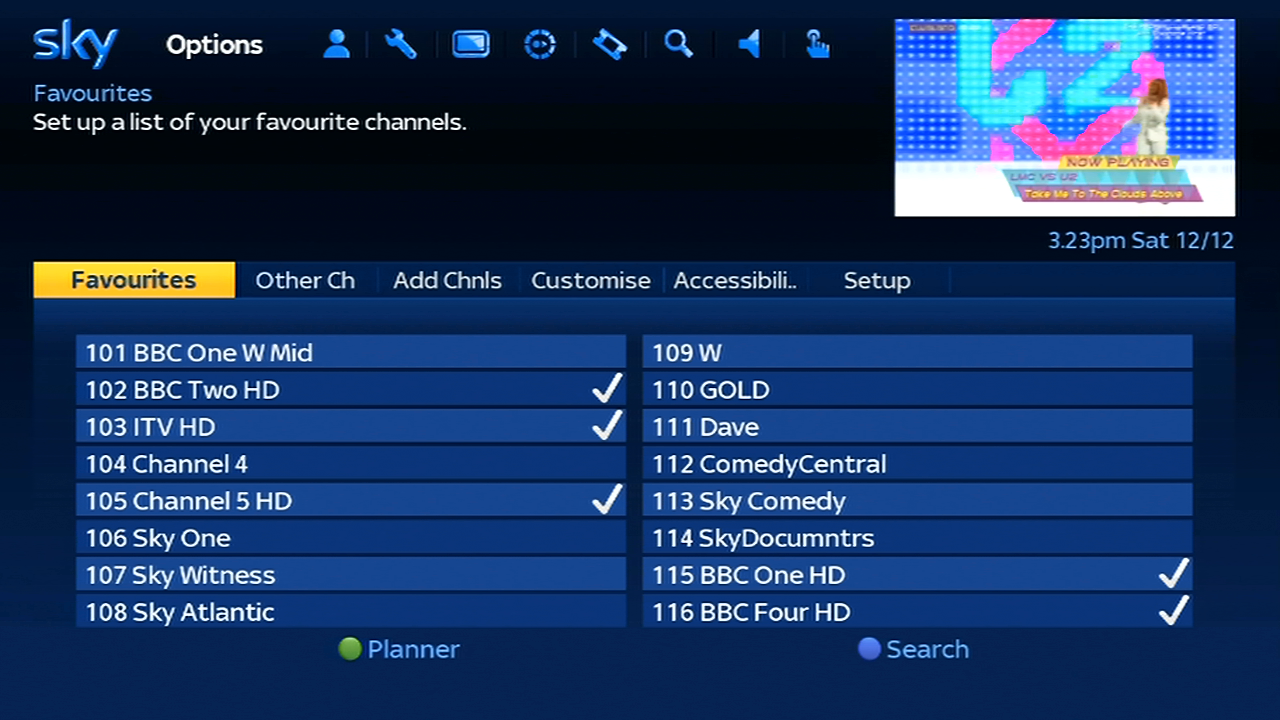Click the speaker audio icon
The height and width of the screenshot is (720, 1280).
tap(748, 44)
